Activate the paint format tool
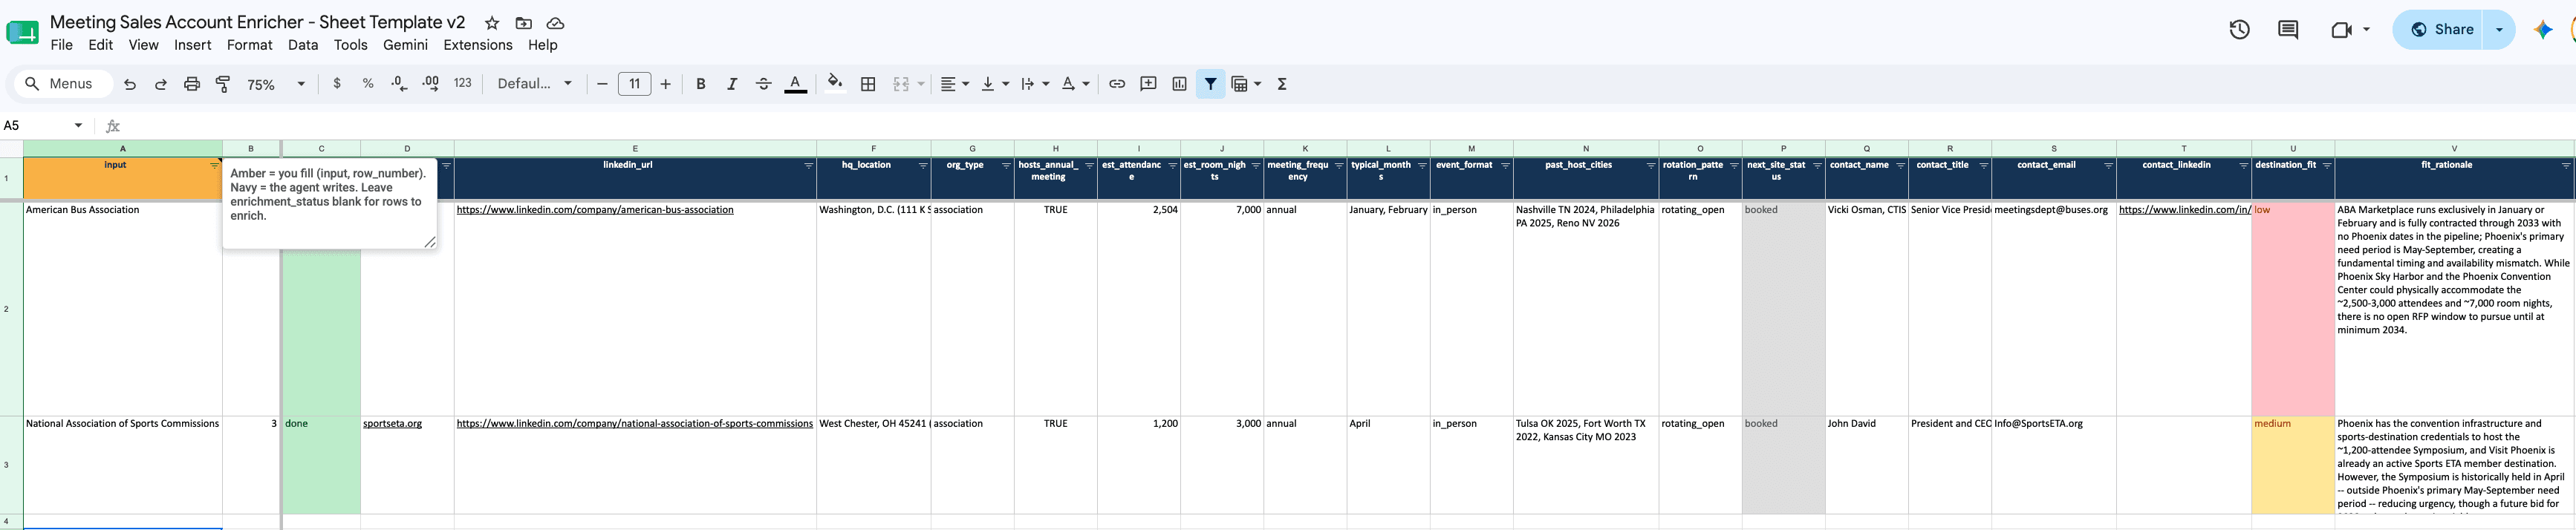Image resolution: width=2576 pixels, height=530 pixels. 223,84
